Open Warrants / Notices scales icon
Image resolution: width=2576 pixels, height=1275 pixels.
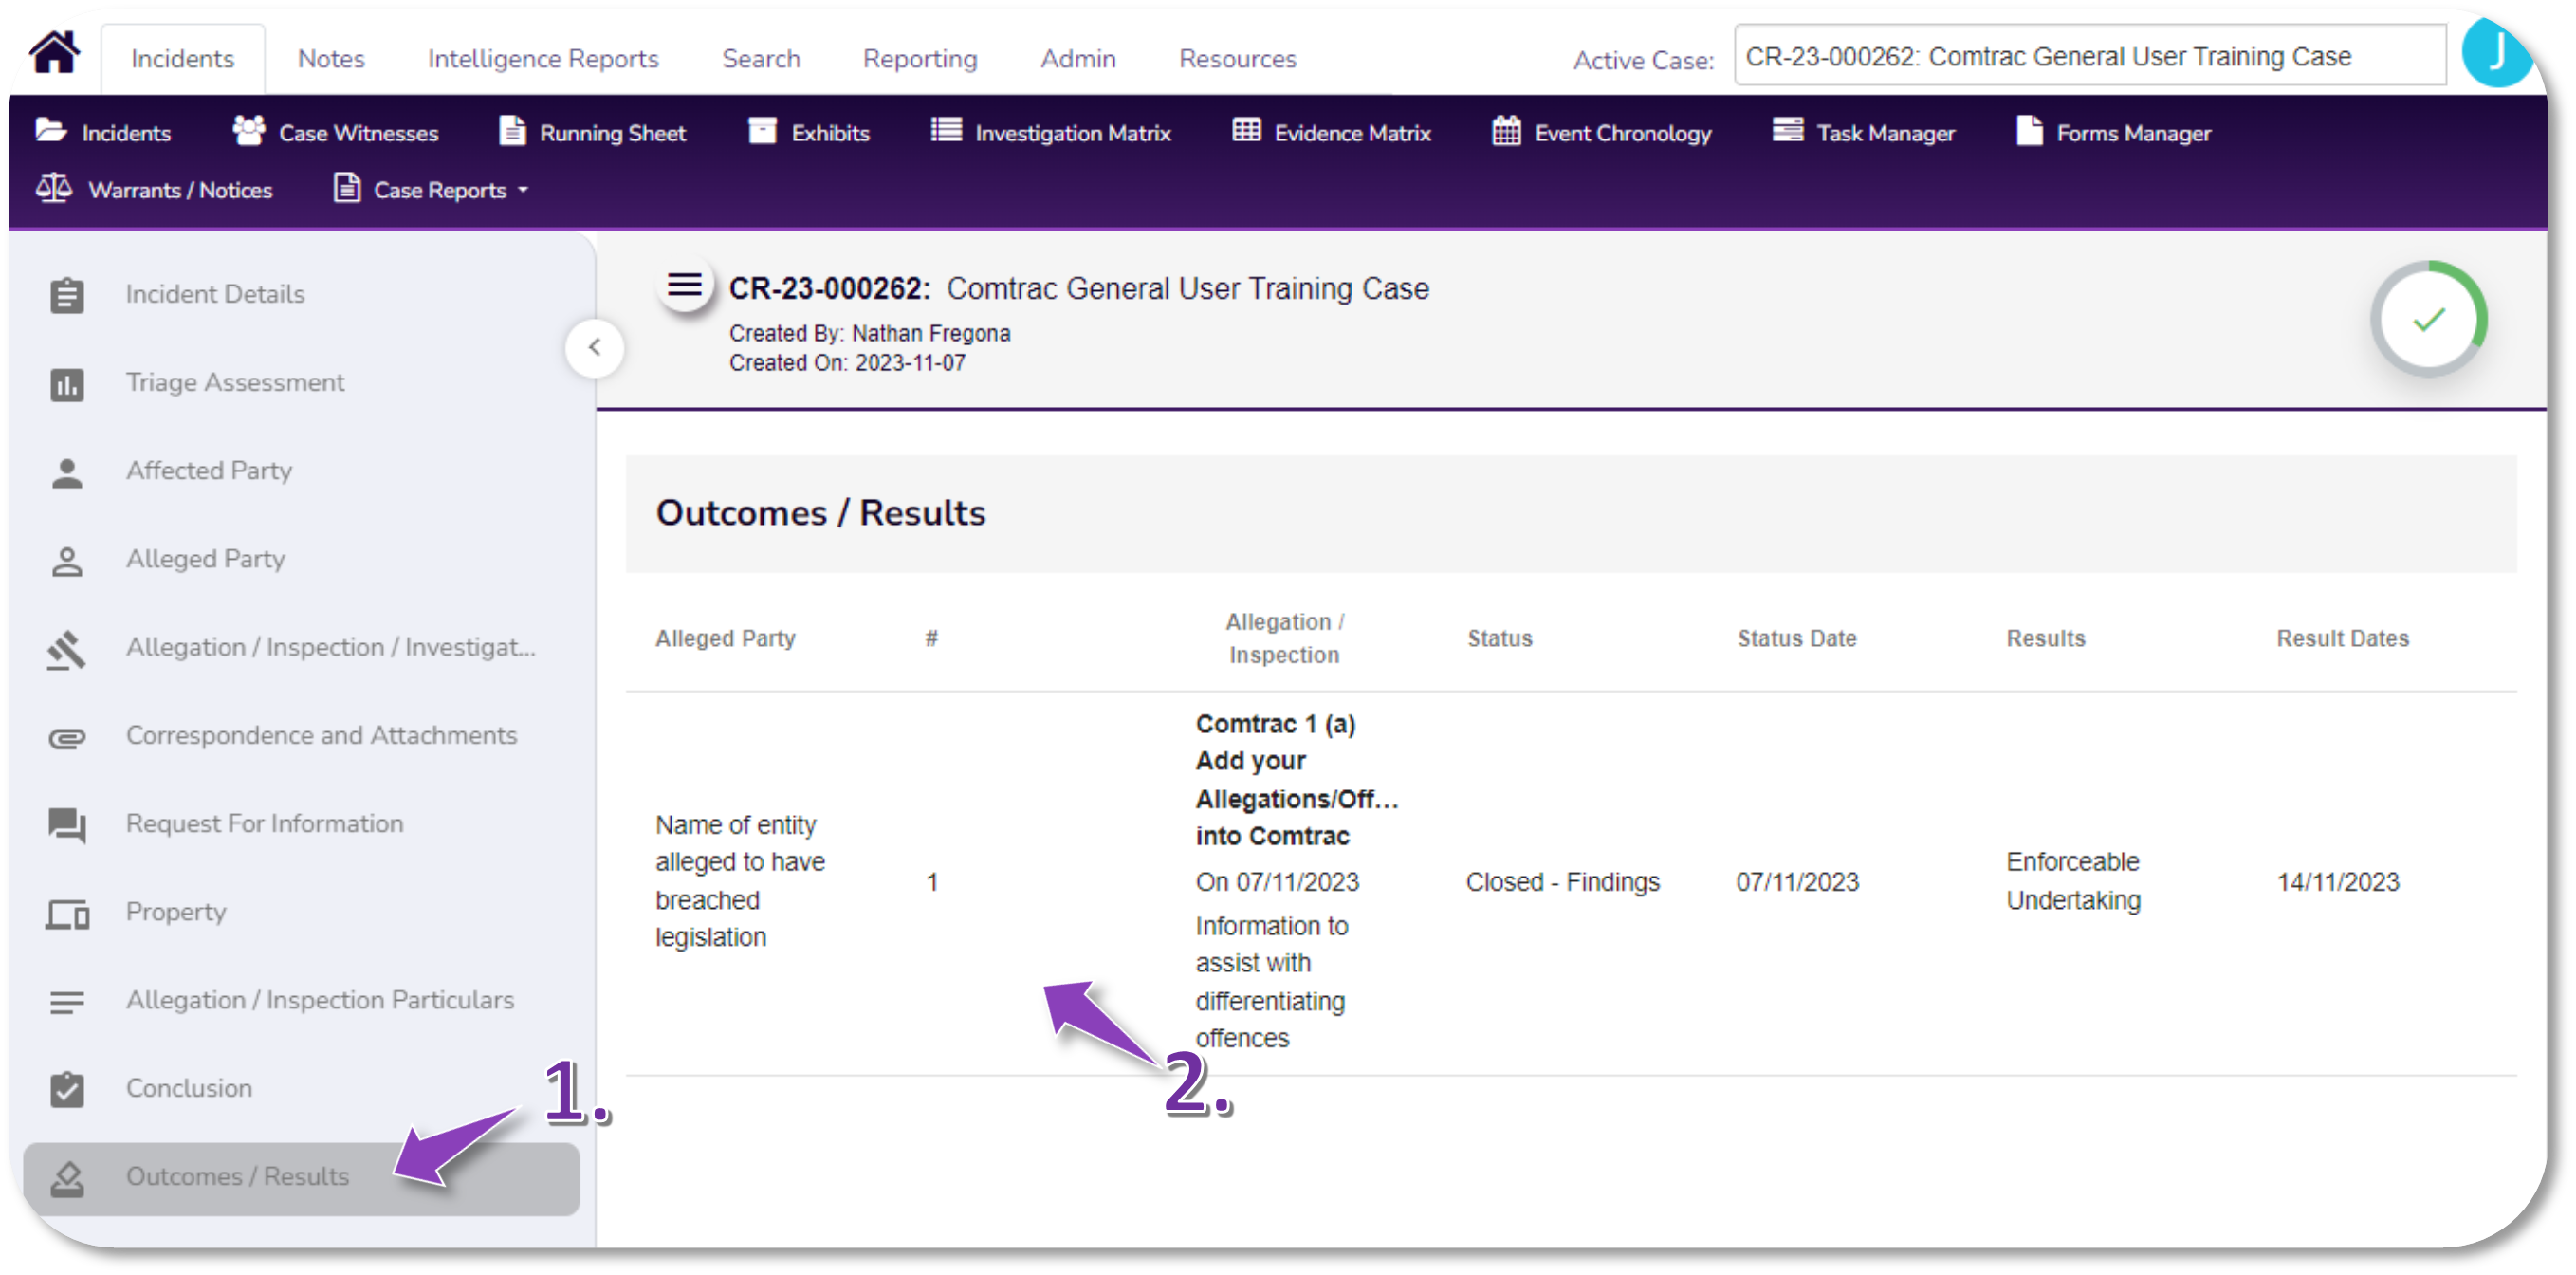54,188
